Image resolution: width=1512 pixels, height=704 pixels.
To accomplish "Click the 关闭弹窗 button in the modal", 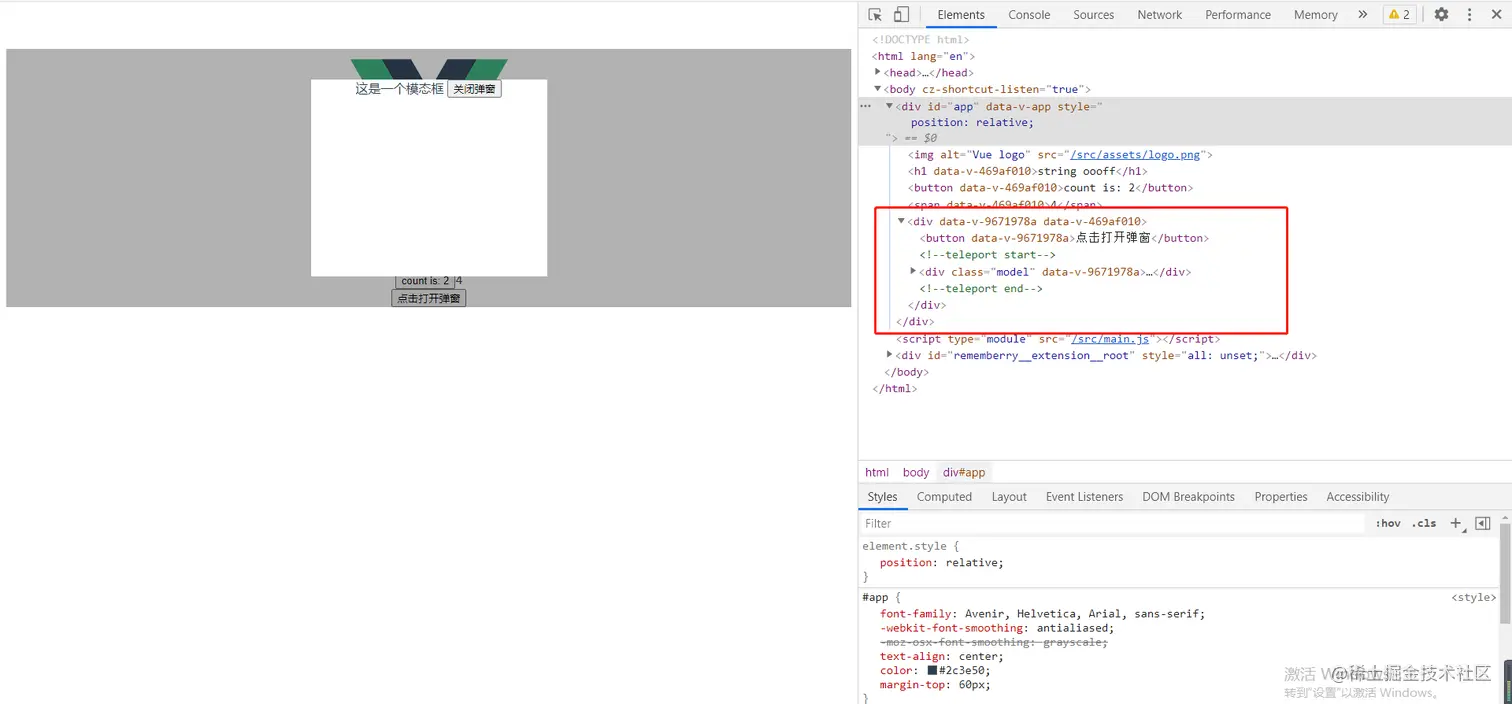I will pos(474,89).
